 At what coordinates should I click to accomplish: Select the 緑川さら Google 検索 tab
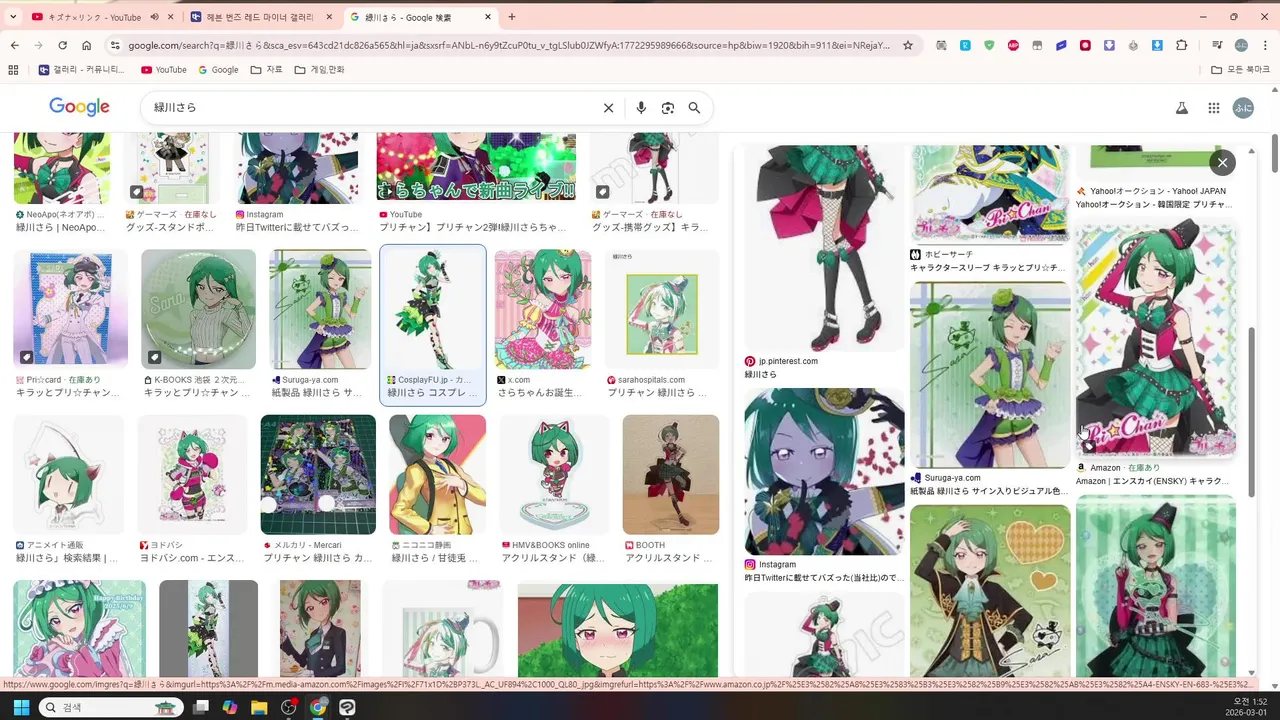pyautogui.click(x=419, y=17)
